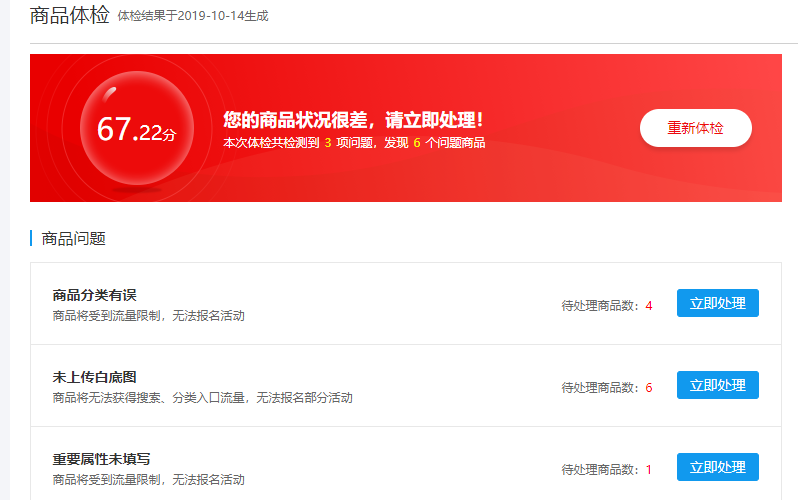This screenshot has height=500, width=798.
Task: Click the description under 未上传白底图
Action: pyautogui.click(x=202, y=398)
